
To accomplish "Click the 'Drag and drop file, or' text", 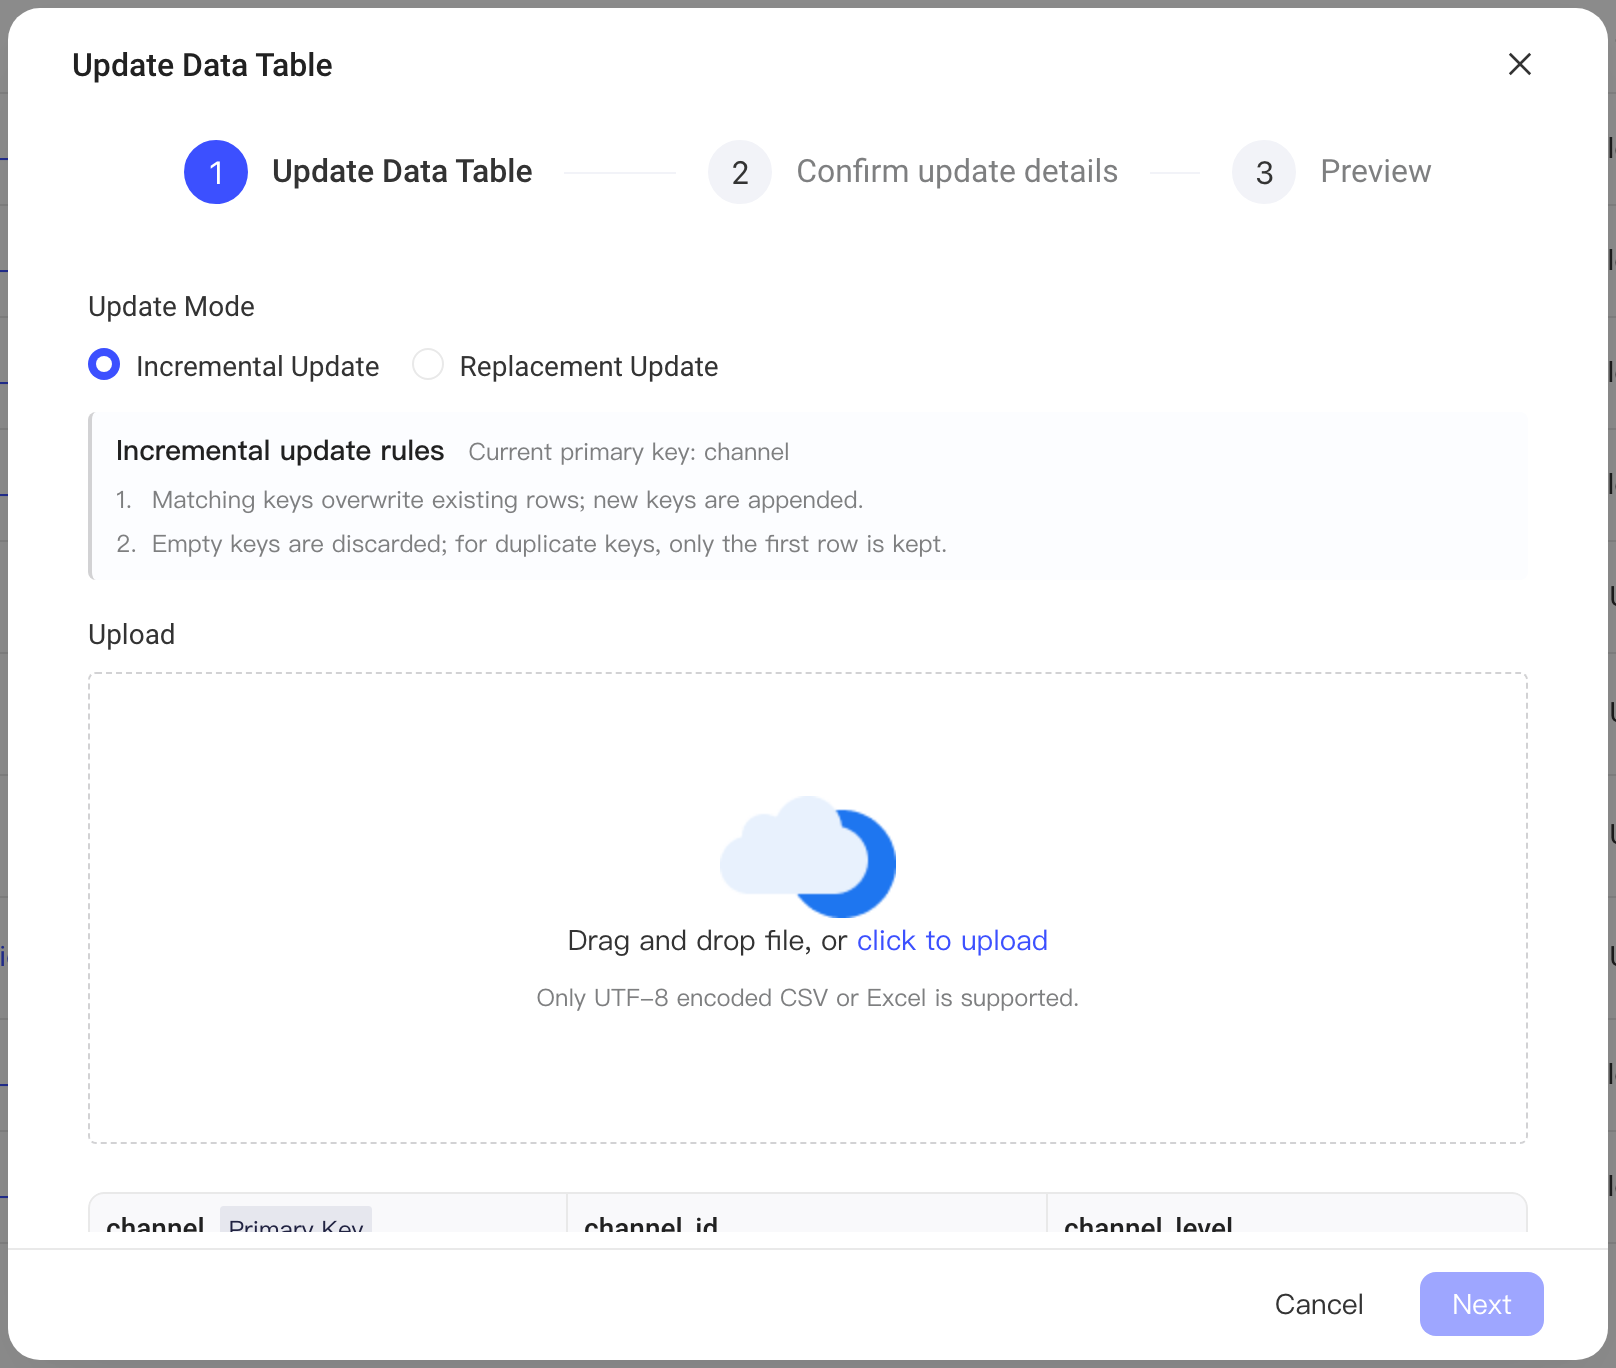I will [x=707, y=941].
